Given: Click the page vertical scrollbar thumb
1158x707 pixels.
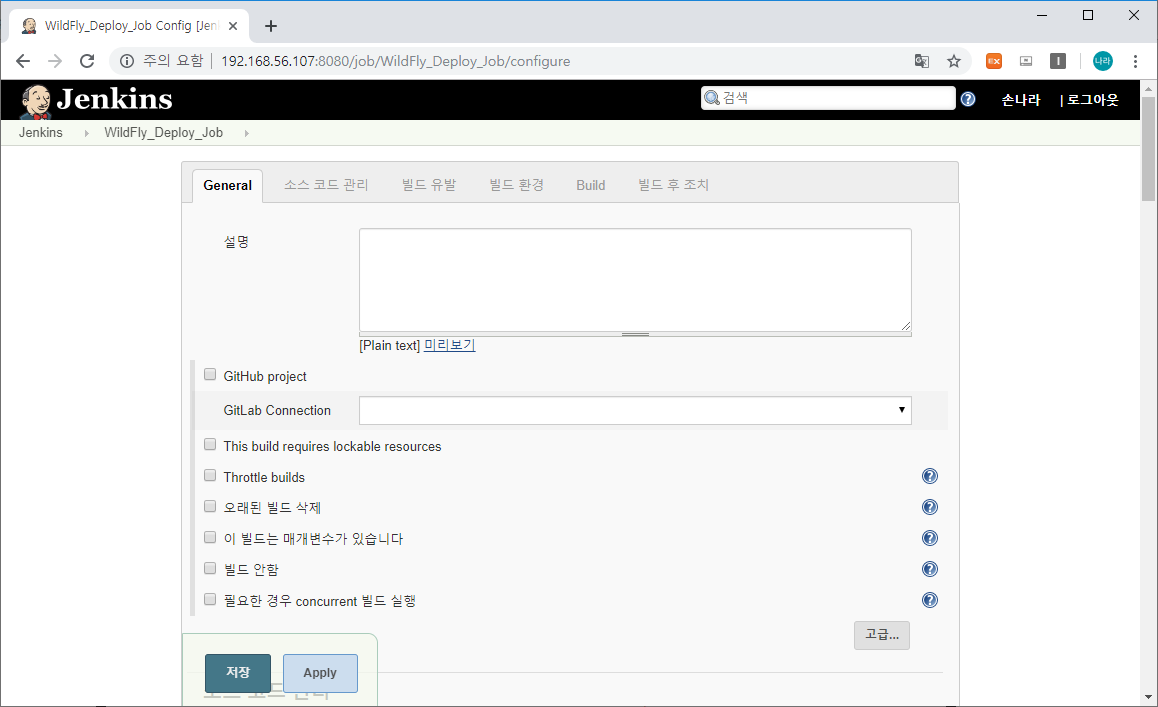Looking at the screenshot, I should tap(1148, 148).
